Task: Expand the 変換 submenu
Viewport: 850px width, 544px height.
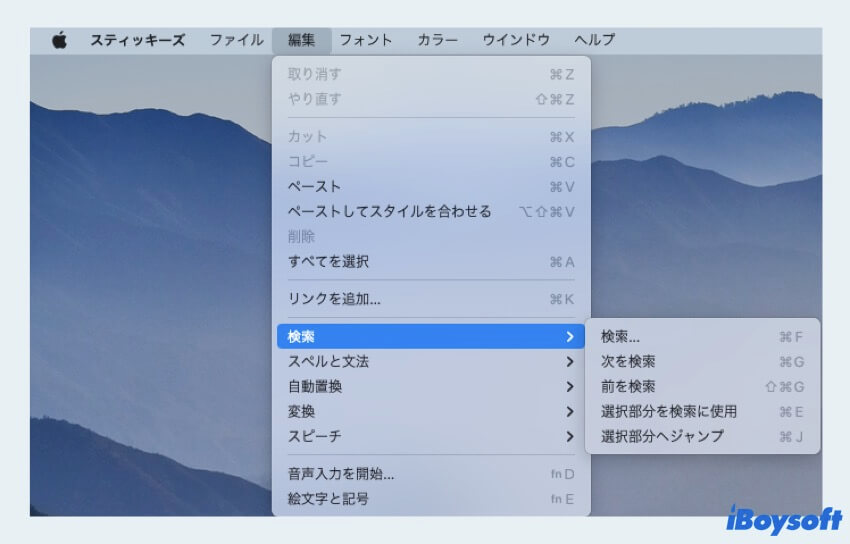Action: point(301,412)
